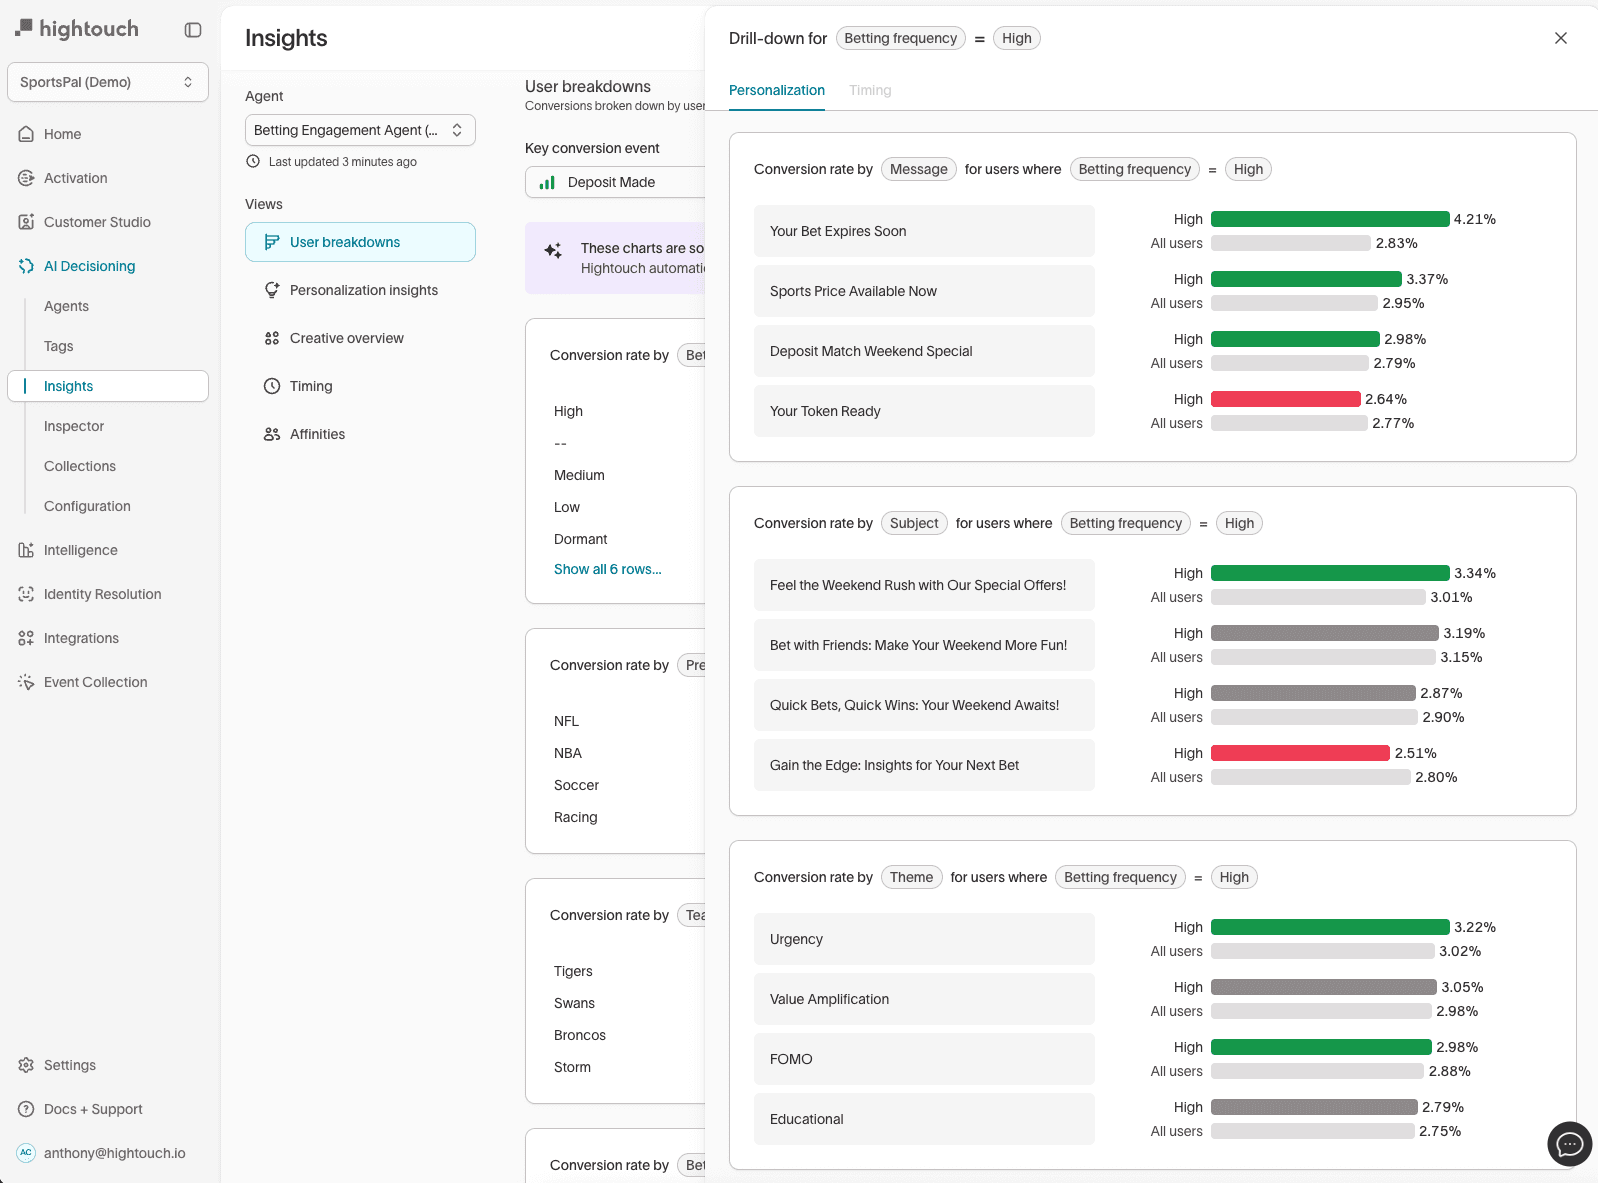Image resolution: width=1598 pixels, height=1183 pixels.
Task: Select the Personalization tab
Action: (776, 90)
